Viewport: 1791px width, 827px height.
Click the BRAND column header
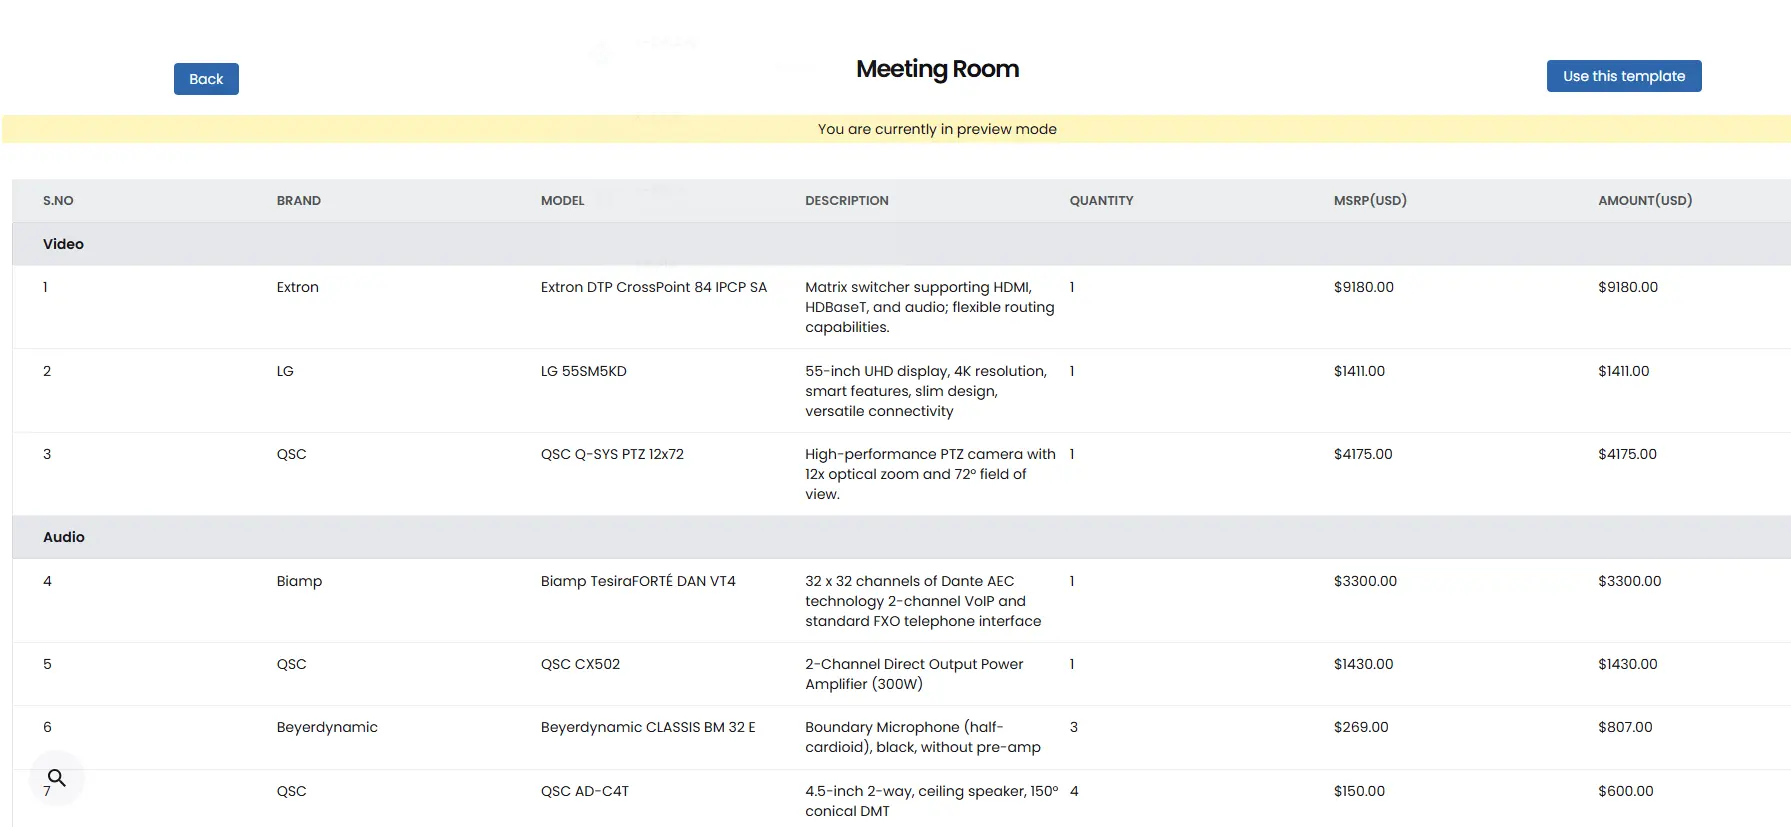tap(299, 201)
